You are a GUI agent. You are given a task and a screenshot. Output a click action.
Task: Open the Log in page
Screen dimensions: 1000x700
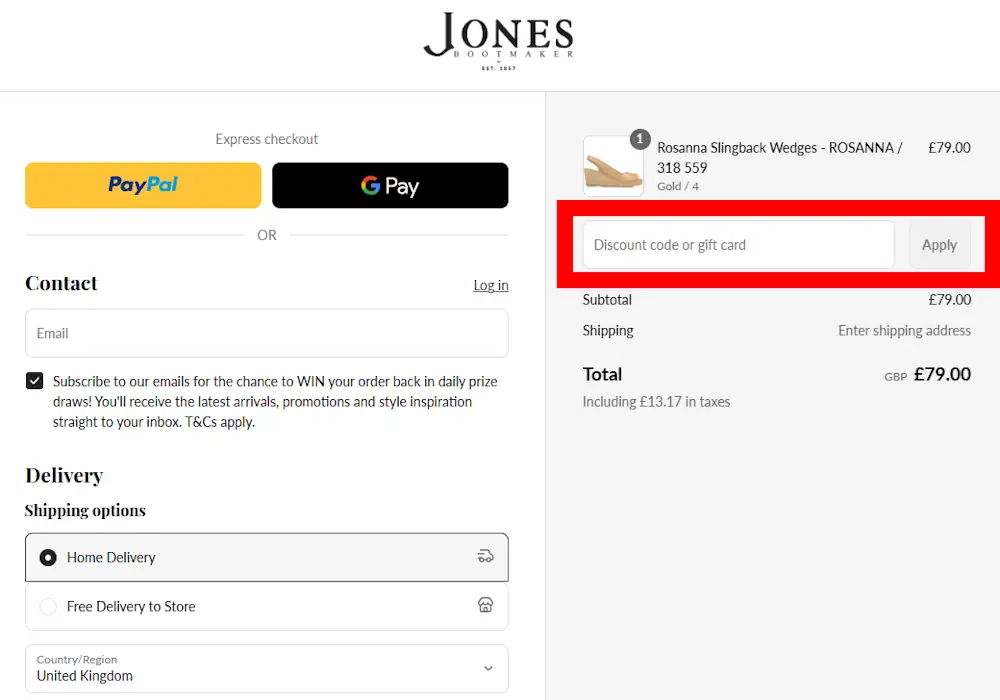491,285
